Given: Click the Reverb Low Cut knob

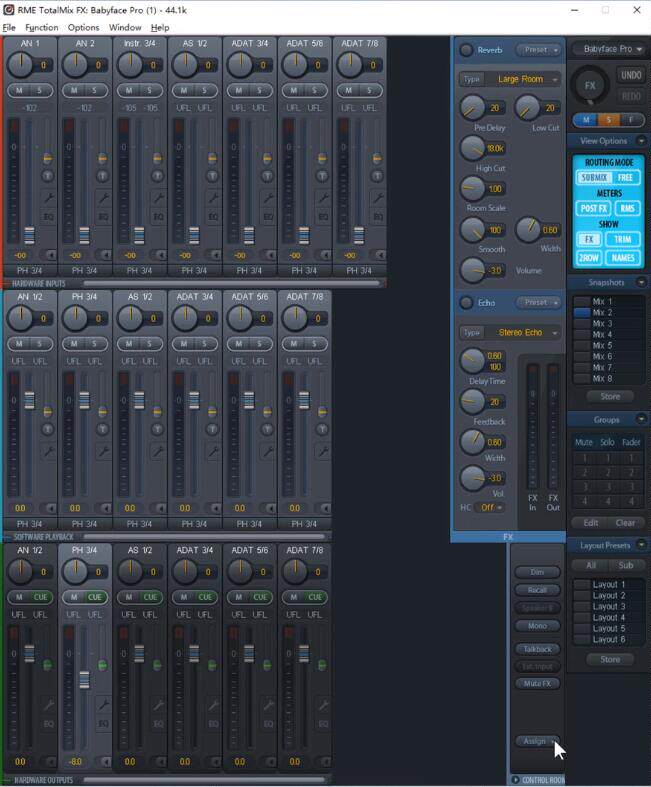Looking at the screenshot, I should click(x=528, y=107).
